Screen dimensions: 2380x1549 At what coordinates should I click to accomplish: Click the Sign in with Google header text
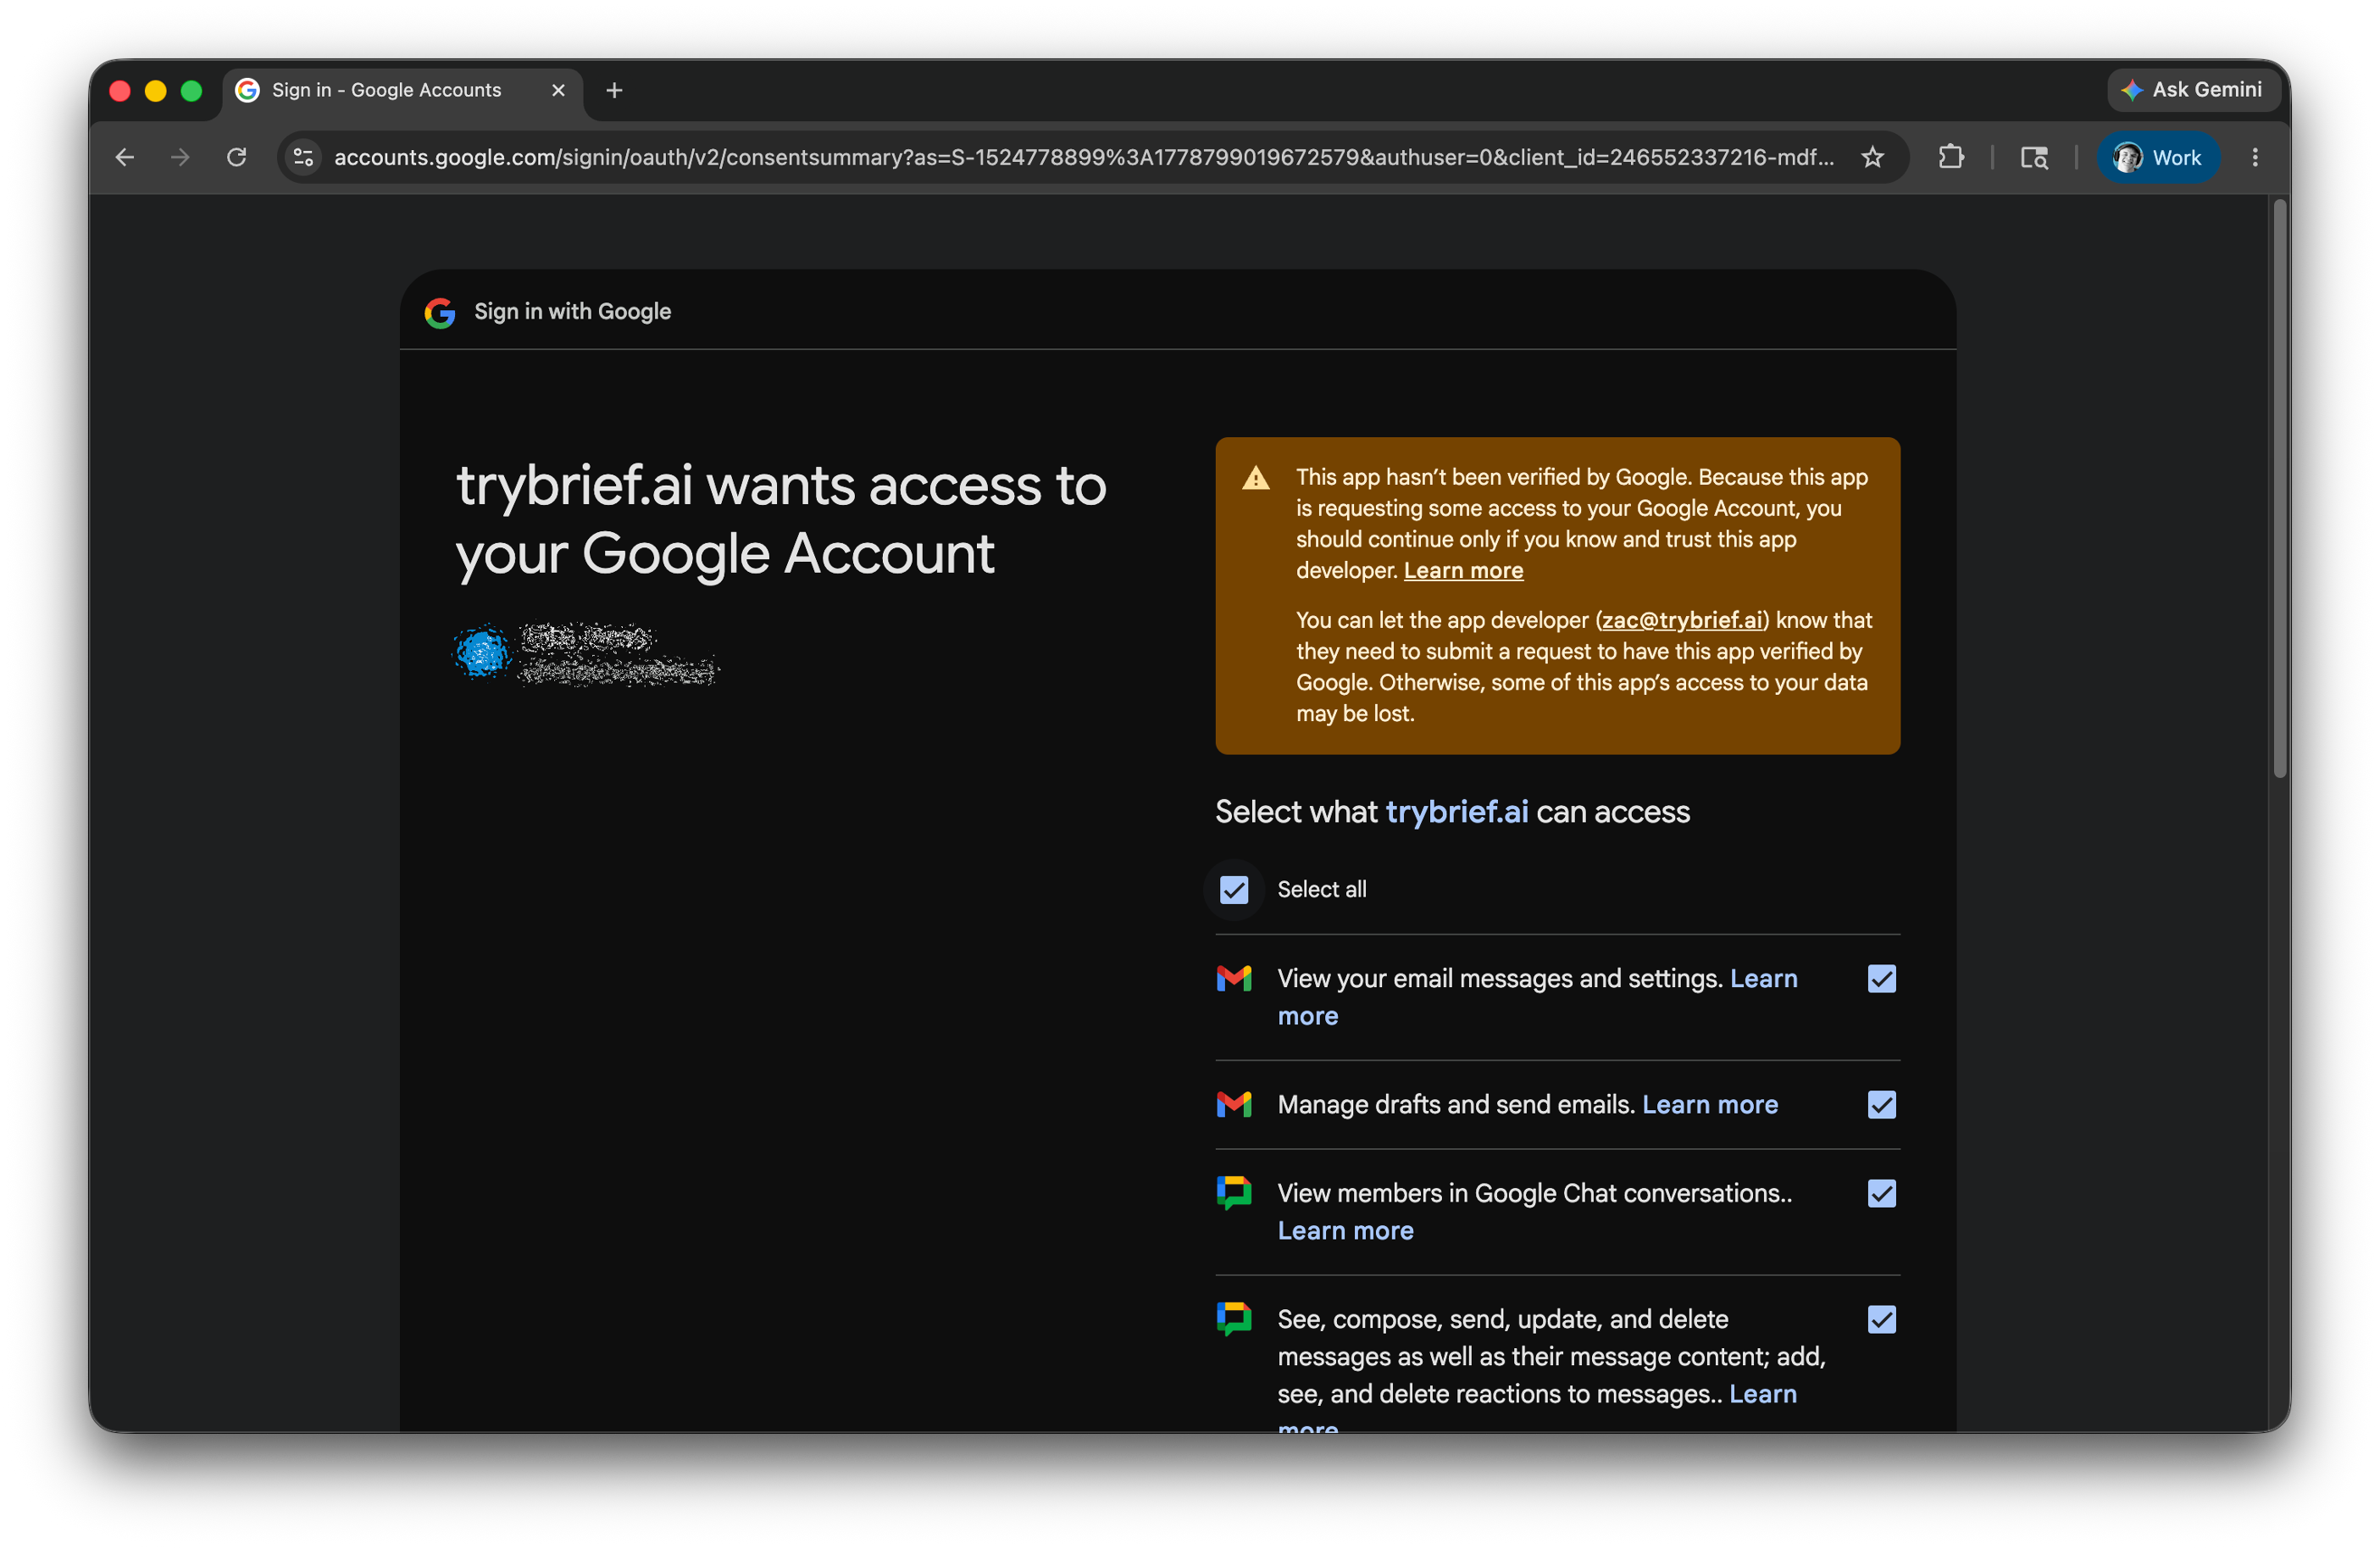(x=572, y=311)
